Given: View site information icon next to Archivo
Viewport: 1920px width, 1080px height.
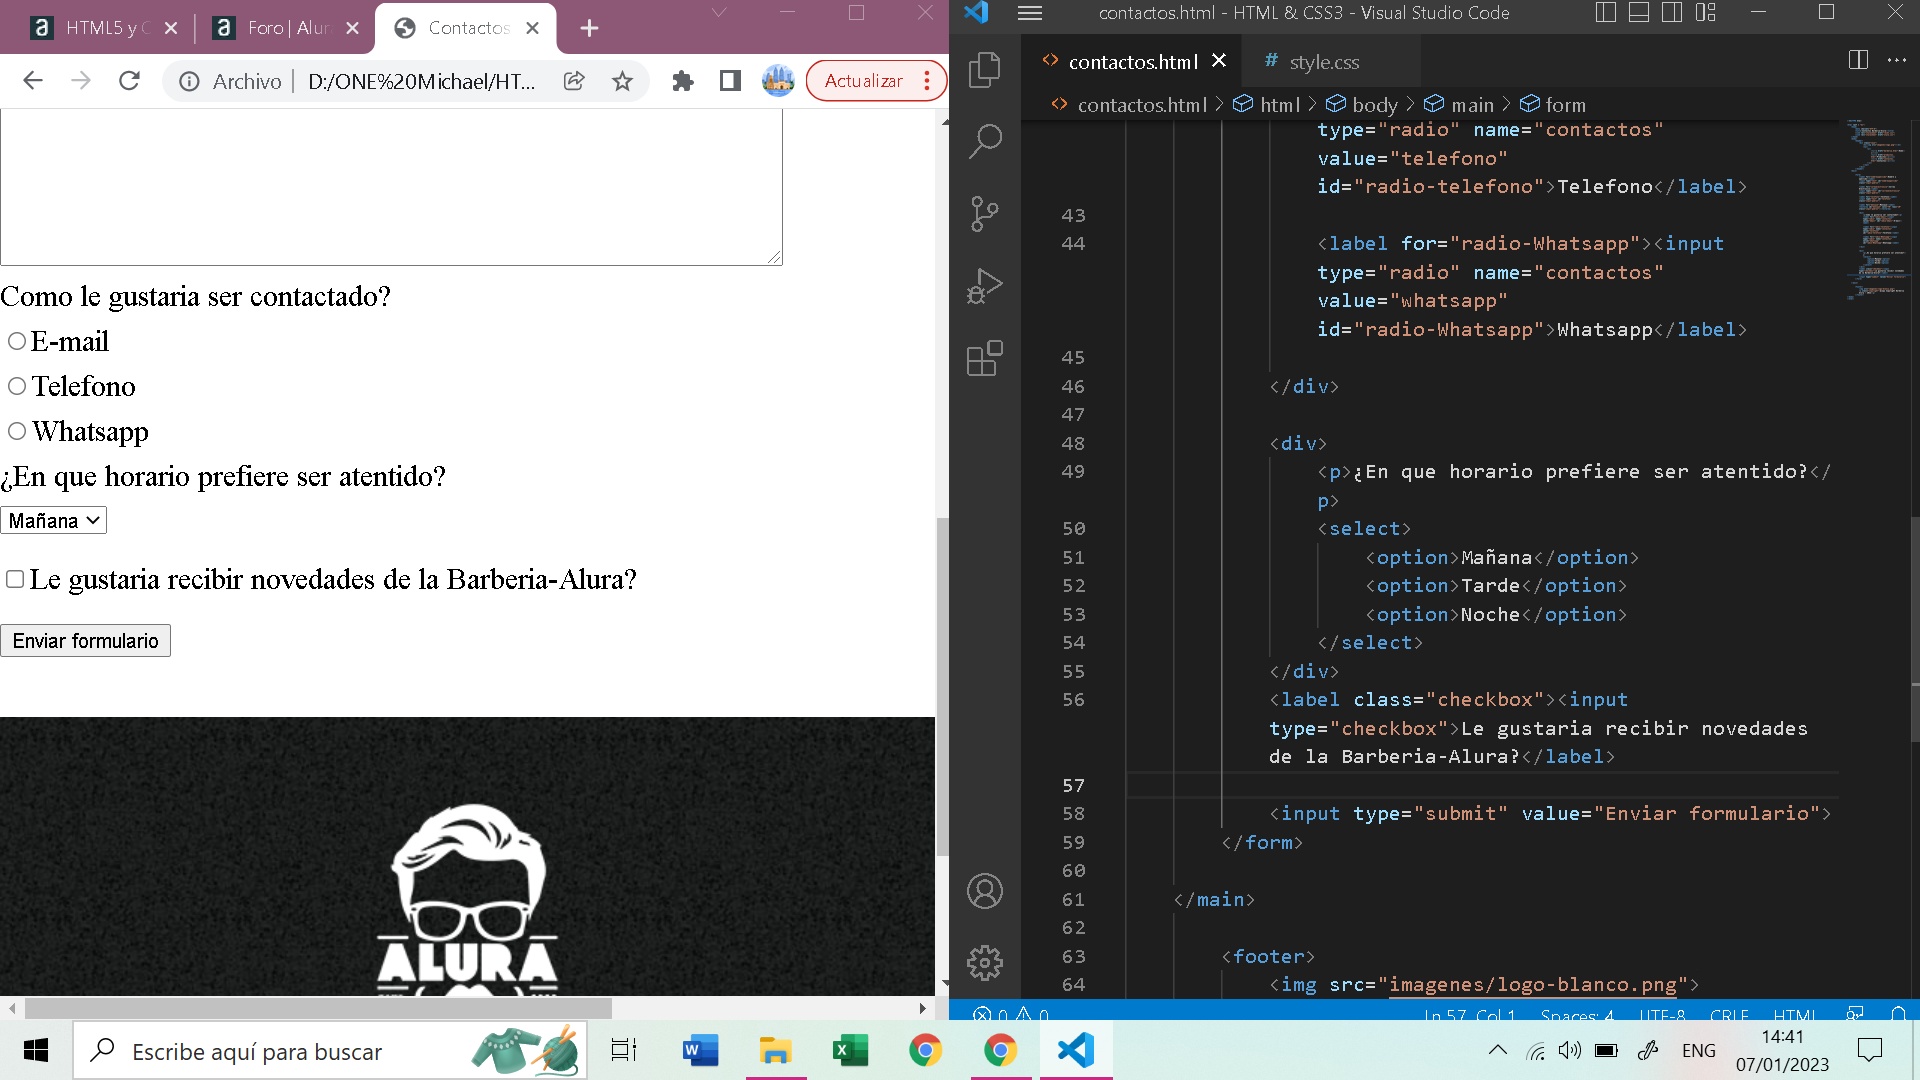Looking at the screenshot, I should pyautogui.click(x=189, y=81).
